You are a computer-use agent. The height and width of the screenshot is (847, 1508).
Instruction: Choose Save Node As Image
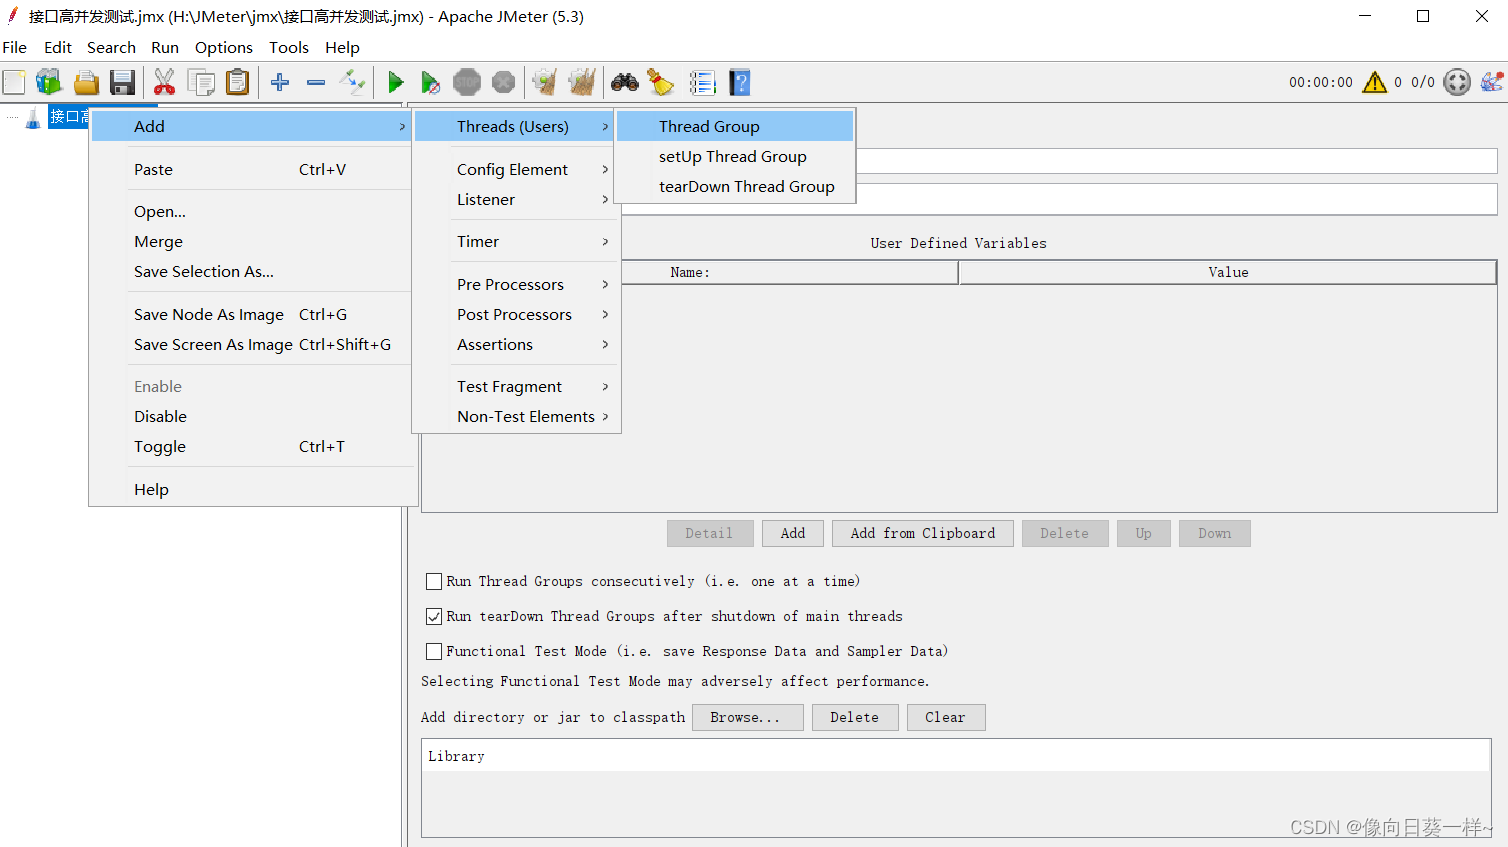(251, 314)
